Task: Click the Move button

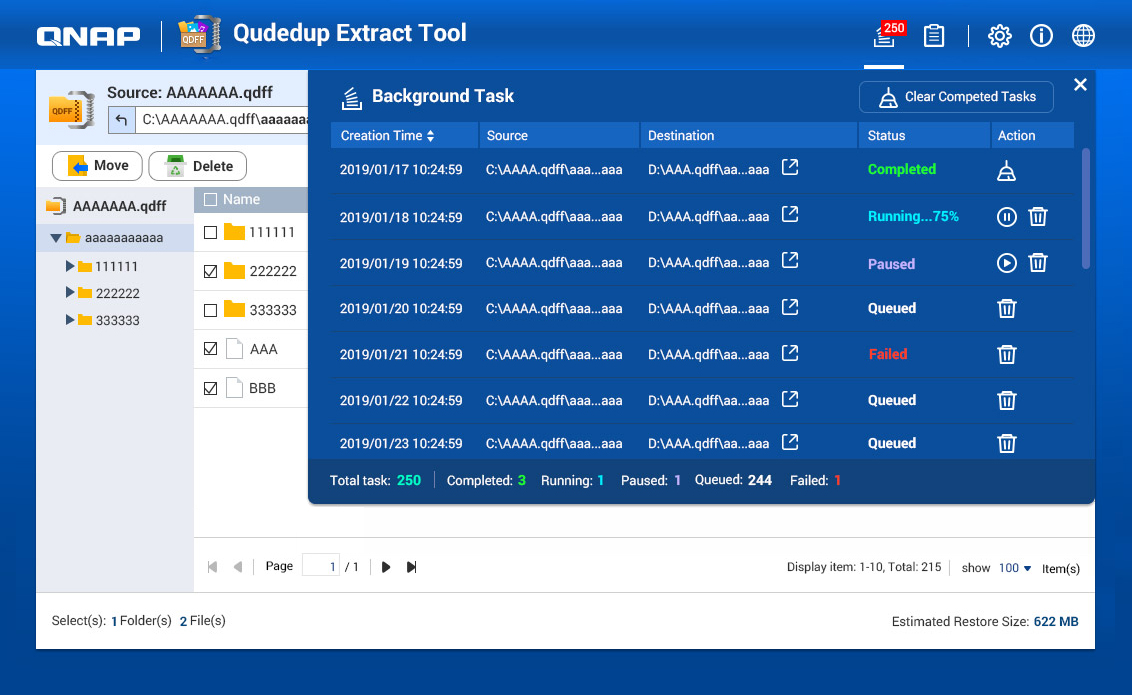Action: [97, 166]
